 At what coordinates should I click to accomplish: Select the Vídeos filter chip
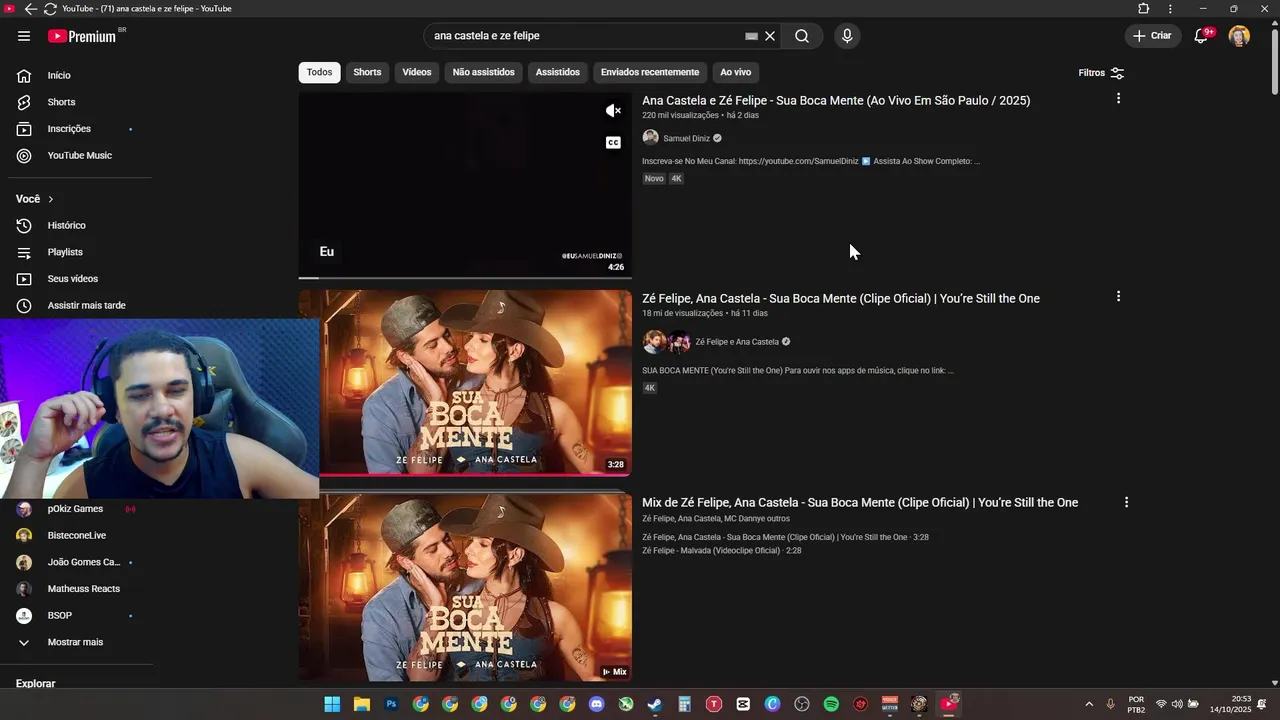coord(417,72)
